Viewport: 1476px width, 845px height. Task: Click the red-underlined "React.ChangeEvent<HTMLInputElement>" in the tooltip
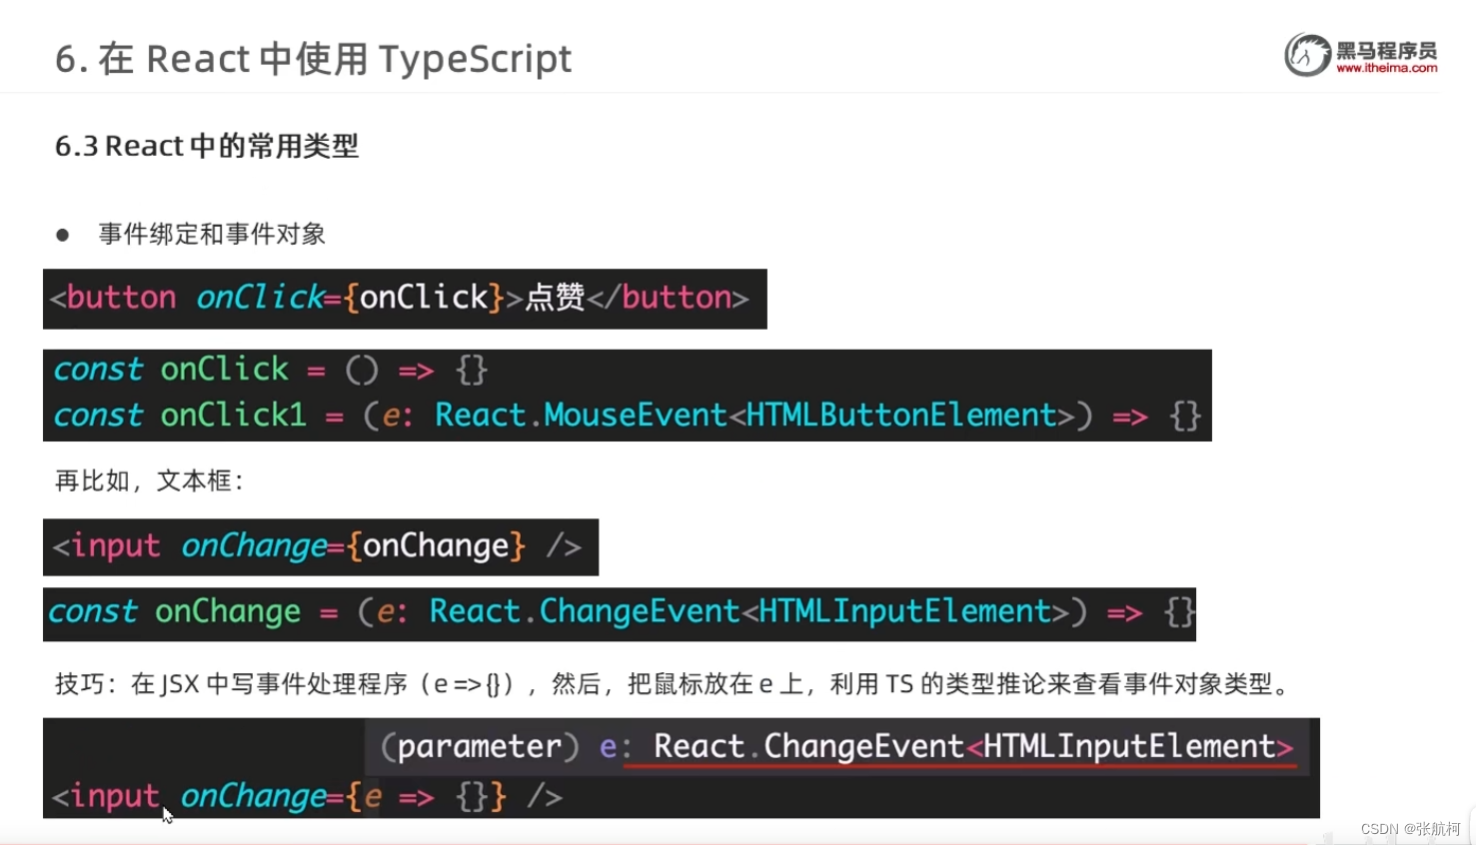[973, 747]
